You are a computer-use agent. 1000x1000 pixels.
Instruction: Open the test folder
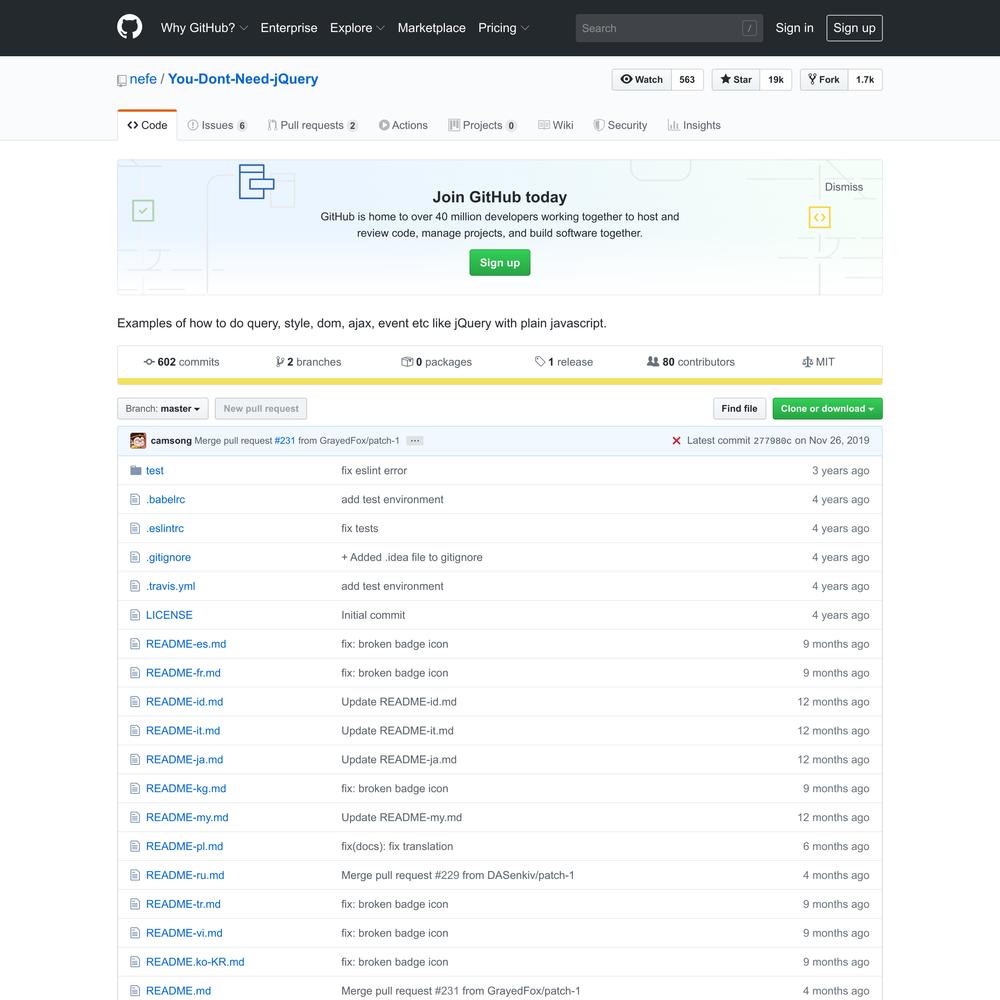154,471
